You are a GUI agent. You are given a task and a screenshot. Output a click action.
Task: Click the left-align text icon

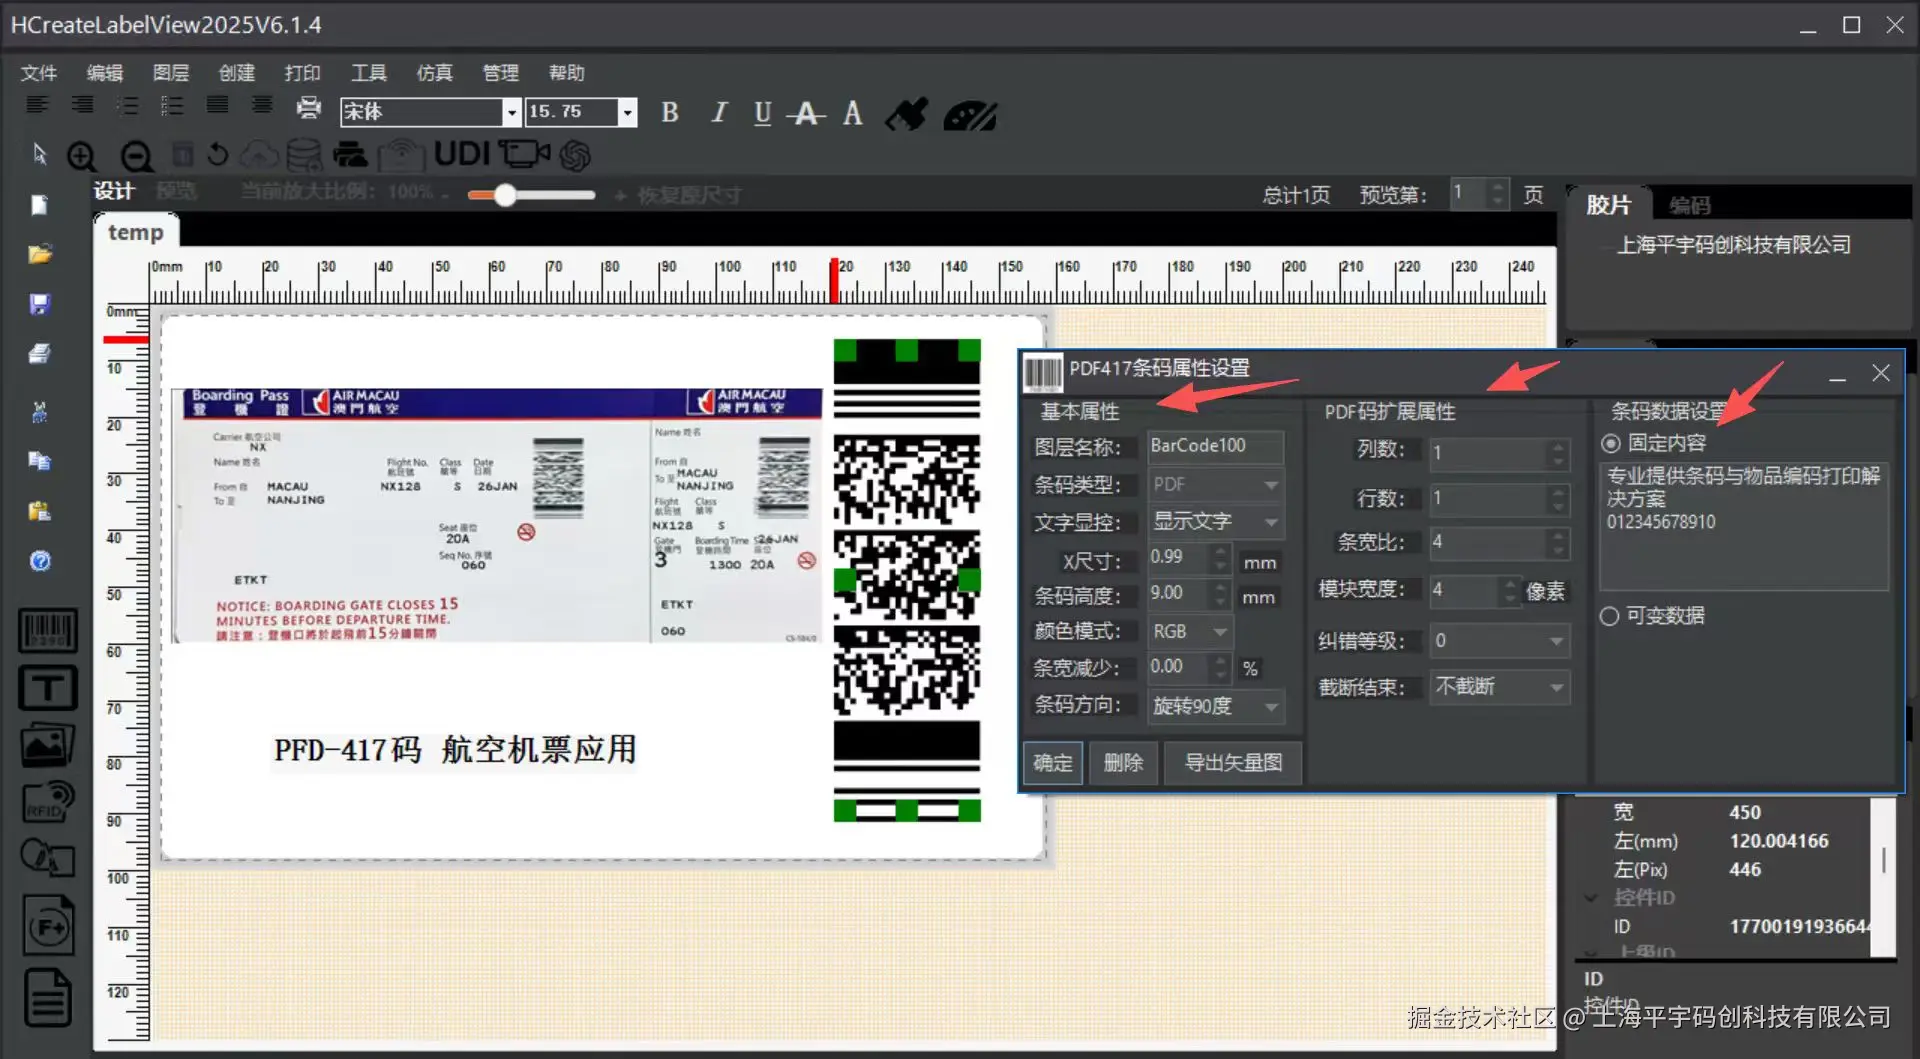coord(37,105)
